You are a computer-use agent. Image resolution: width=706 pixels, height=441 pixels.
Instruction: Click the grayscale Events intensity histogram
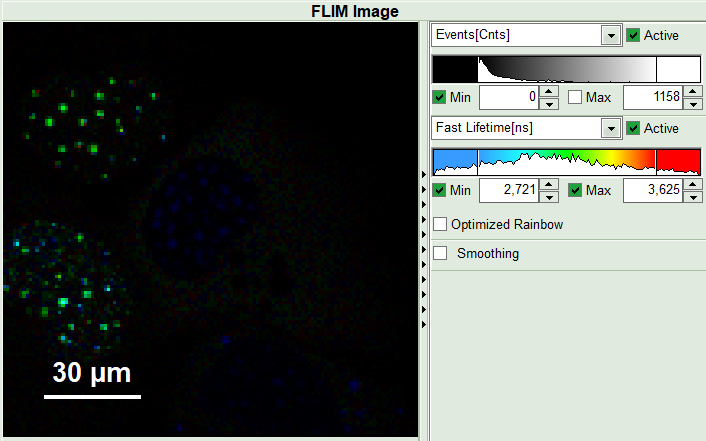click(566, 69)
